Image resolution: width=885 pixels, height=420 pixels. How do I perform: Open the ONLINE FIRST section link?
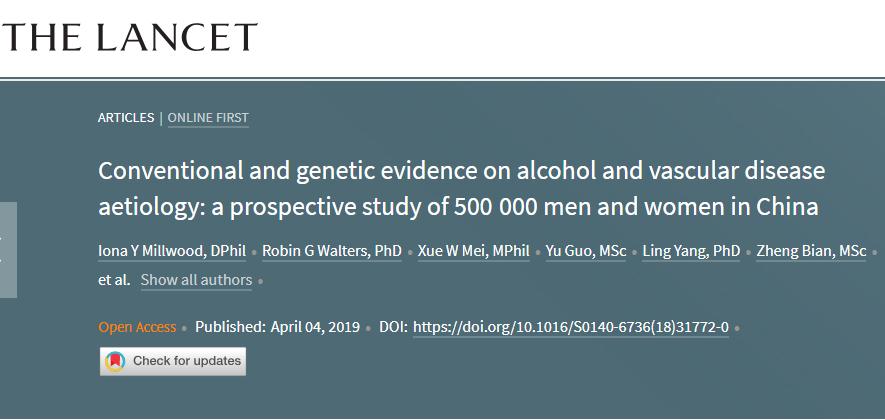(208, 118)
